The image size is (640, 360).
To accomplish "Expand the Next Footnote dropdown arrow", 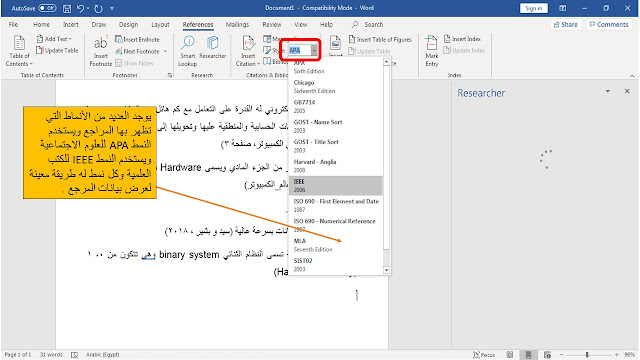I will click(x=165, y=51).
